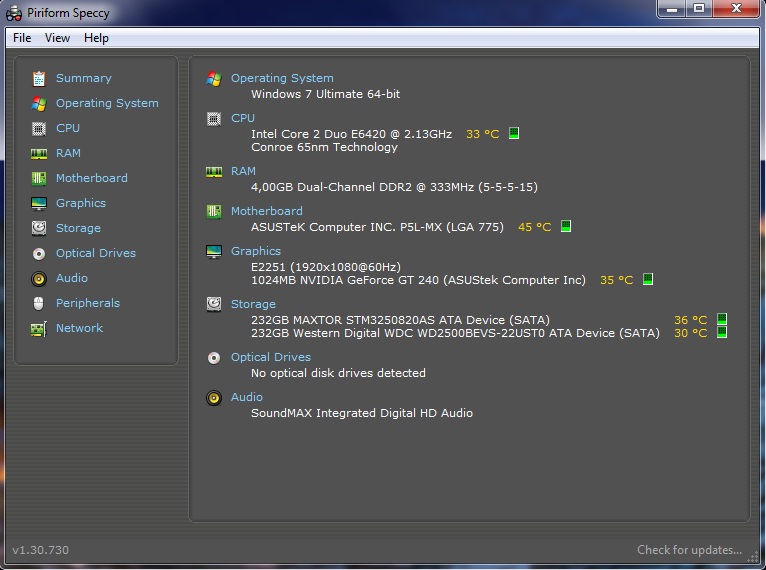
Task: Click the Motherboard icon in sidebar
Action: pyautogui.click(x=39, y=178)
